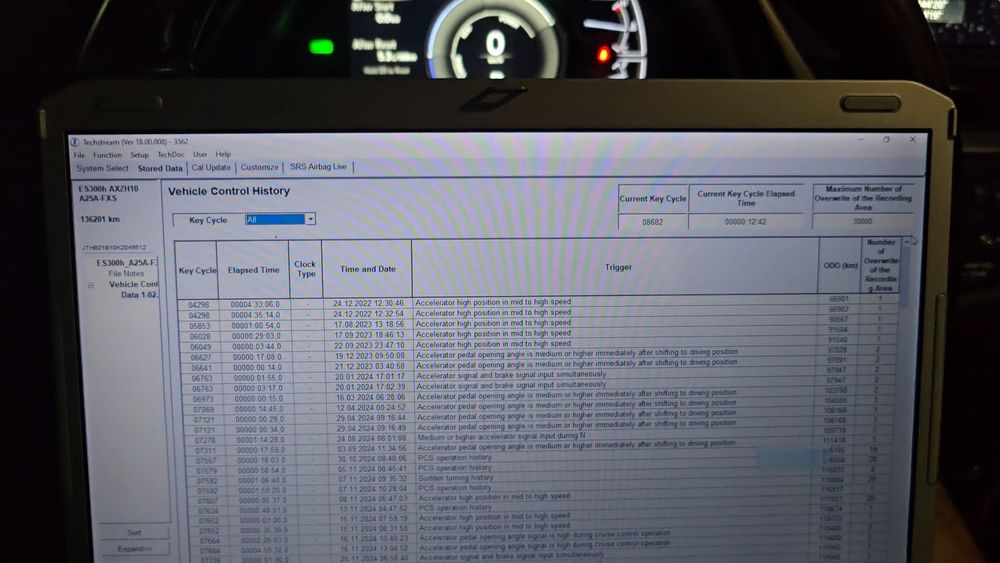Select the ES300h AXZH10 vehicle label

point(108,189)
